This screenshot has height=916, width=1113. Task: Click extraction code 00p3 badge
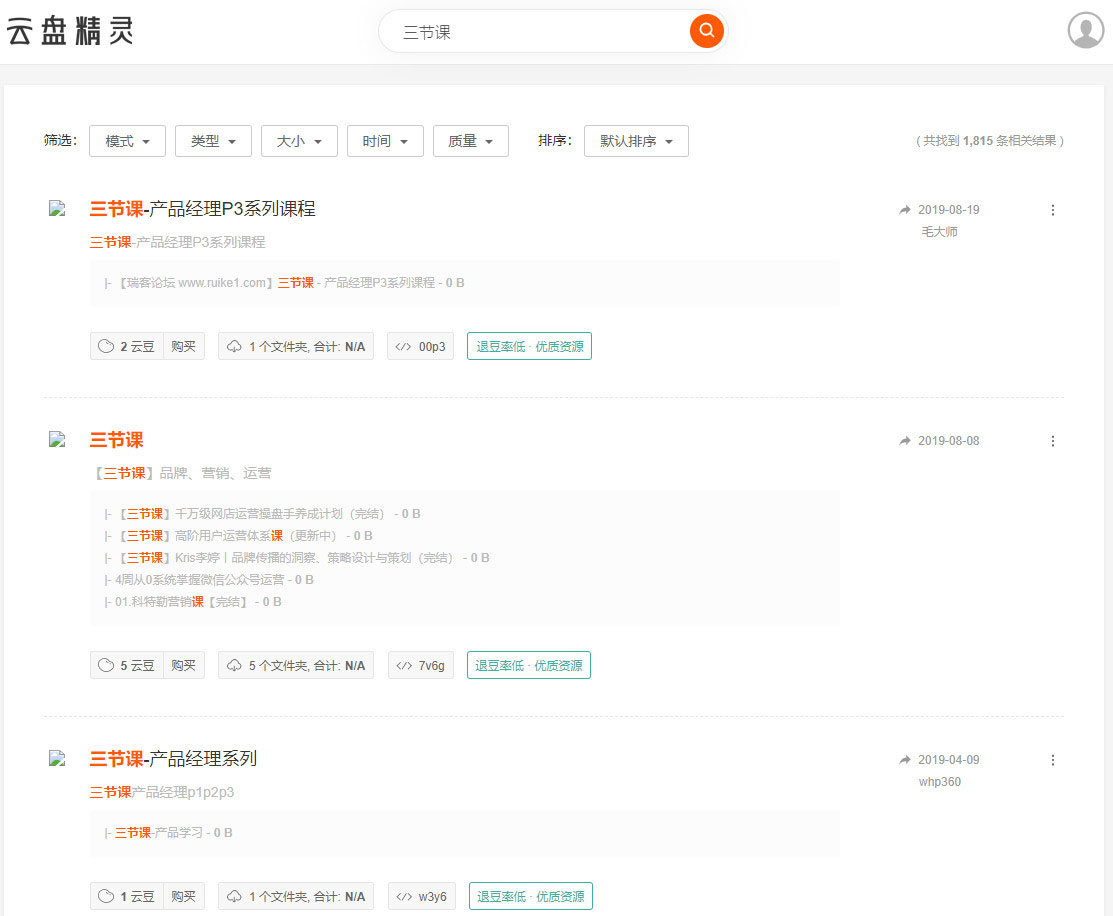(x=421, y=347)
